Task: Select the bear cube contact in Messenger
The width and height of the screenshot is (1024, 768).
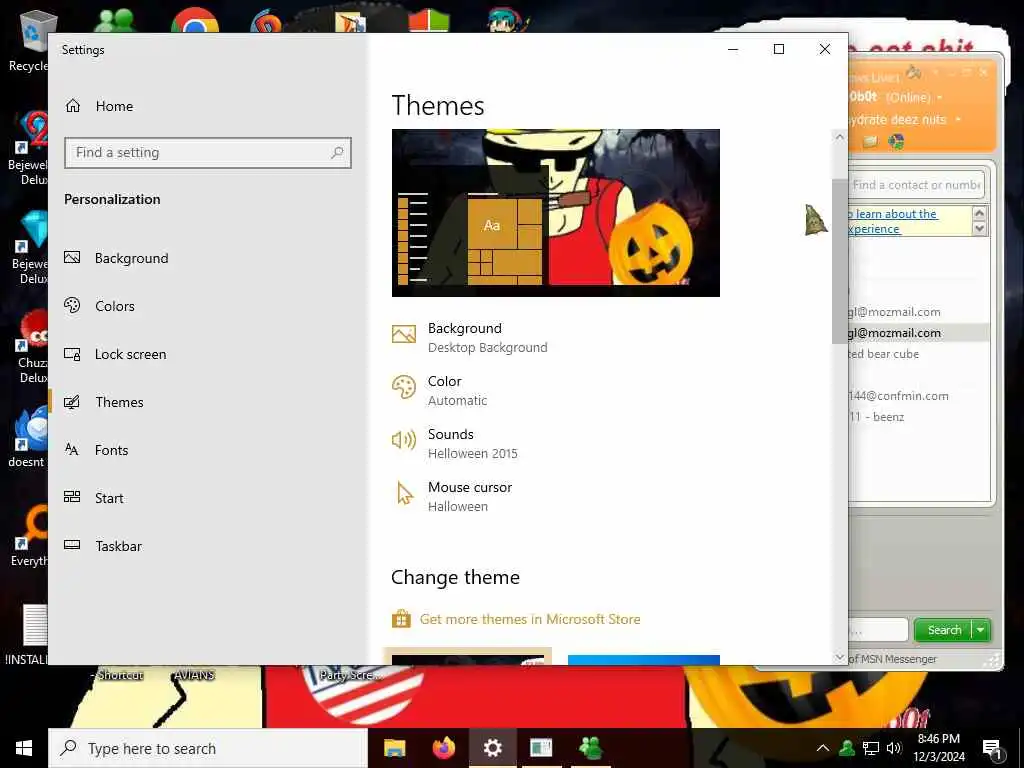Action: 884,354
